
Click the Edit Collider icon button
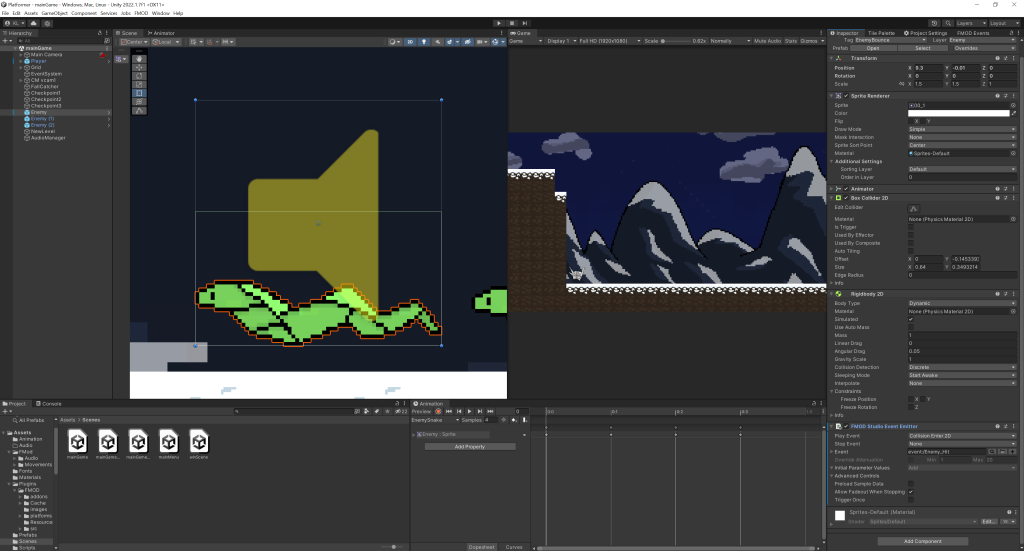click(x=912, y=208)
